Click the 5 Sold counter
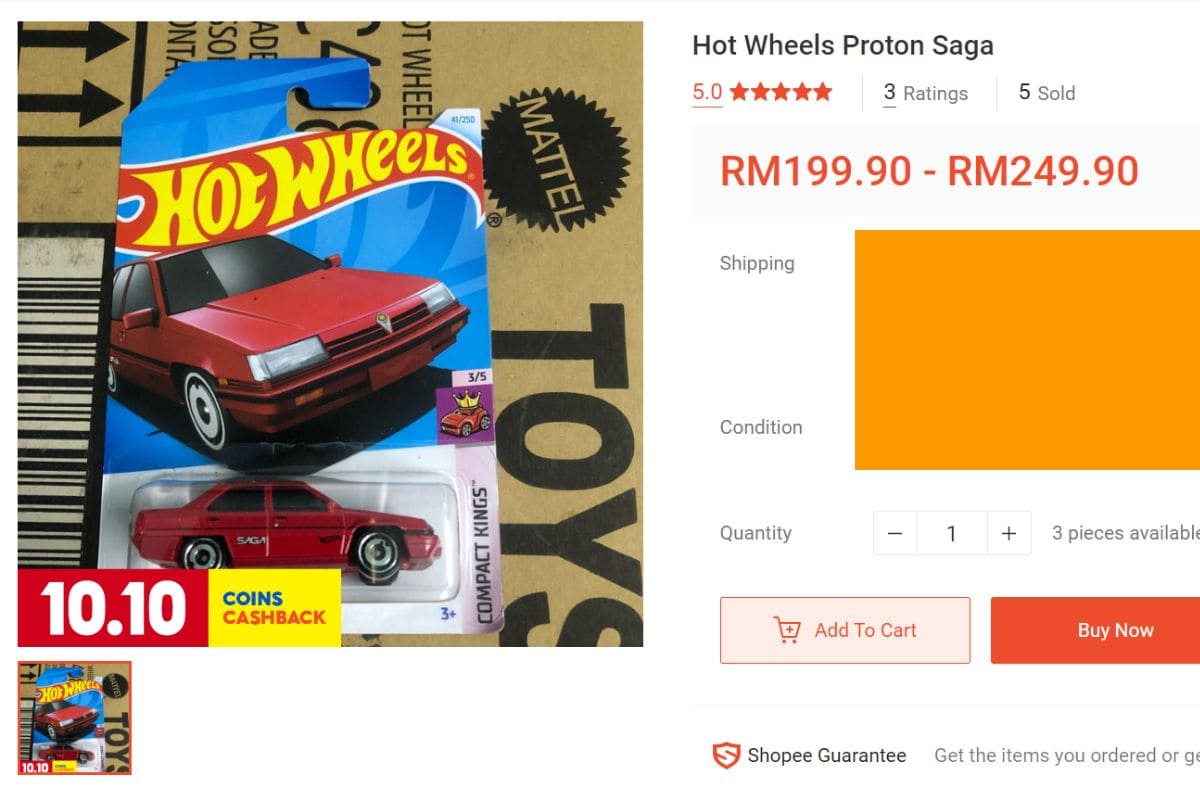 click(1046, 93)
